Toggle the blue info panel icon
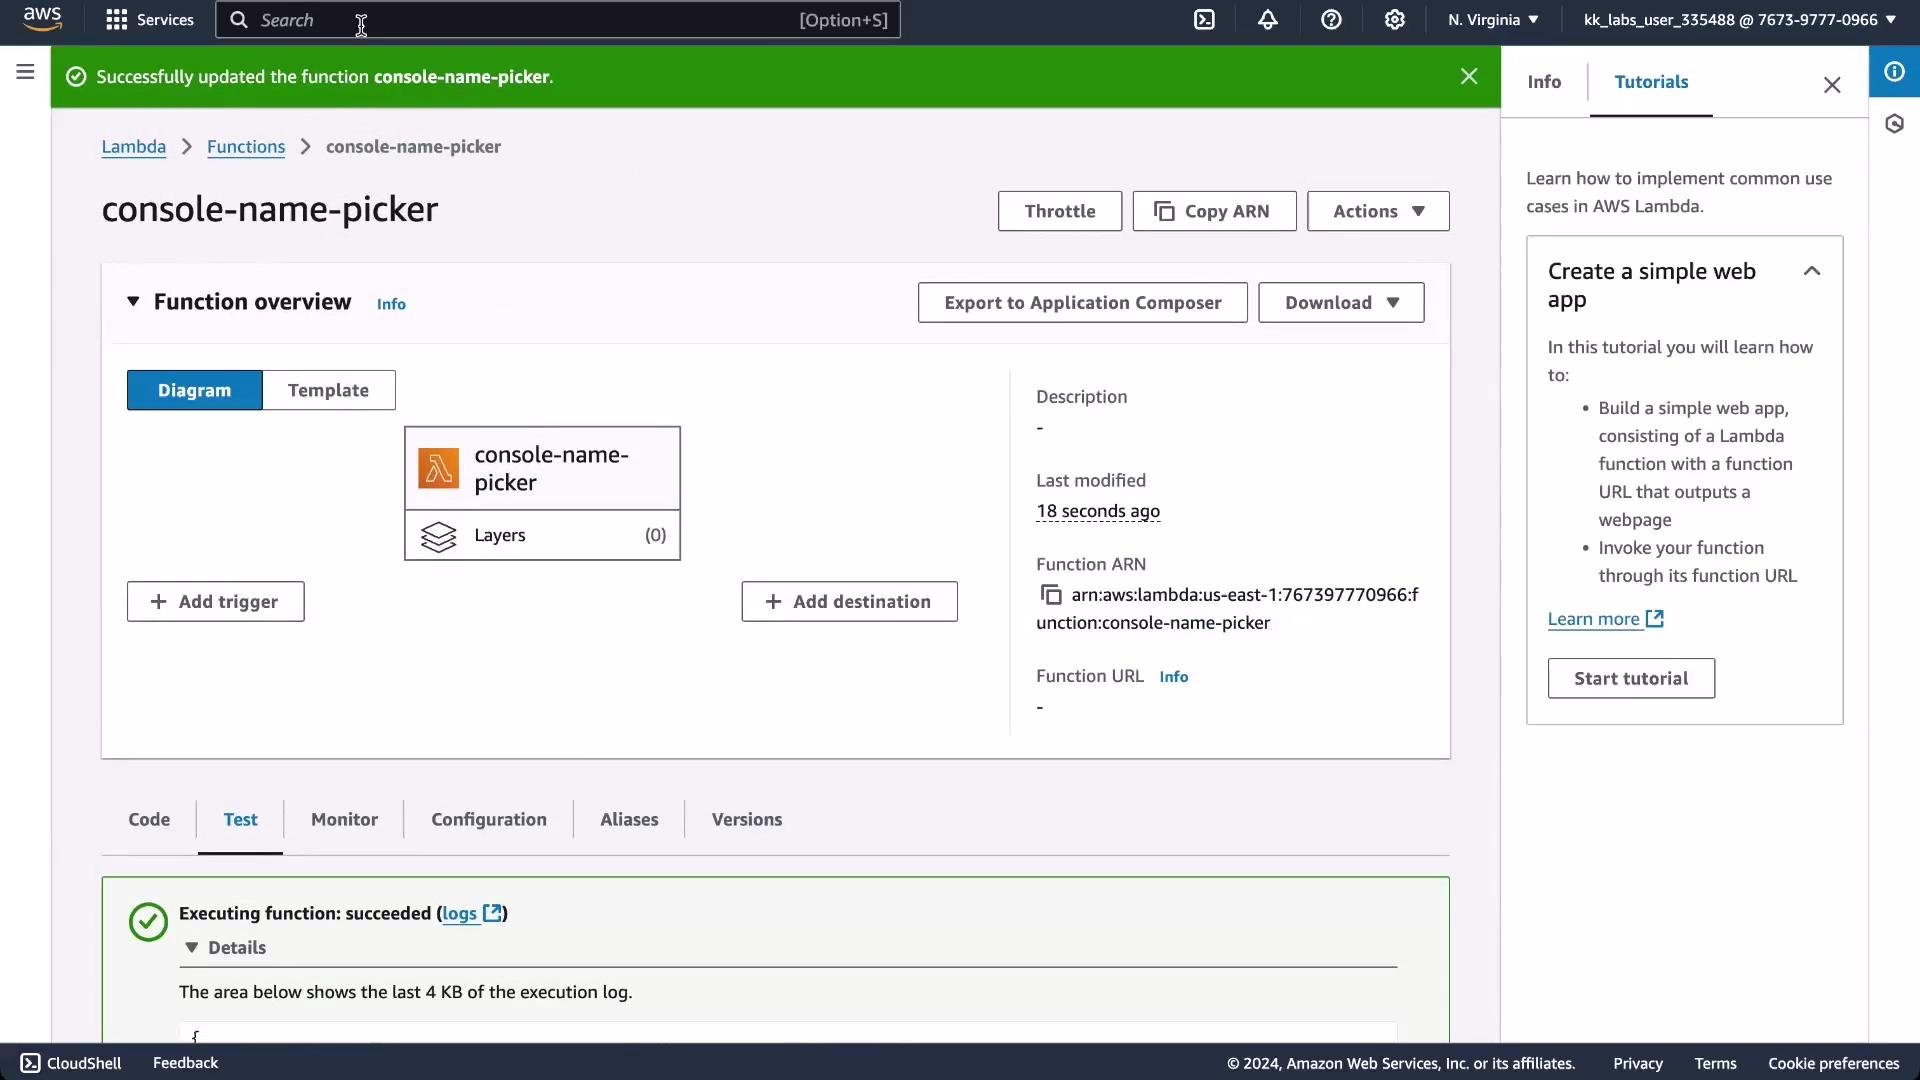1920x1080 pixels. pyautogui.click(x=1894, y=72)
